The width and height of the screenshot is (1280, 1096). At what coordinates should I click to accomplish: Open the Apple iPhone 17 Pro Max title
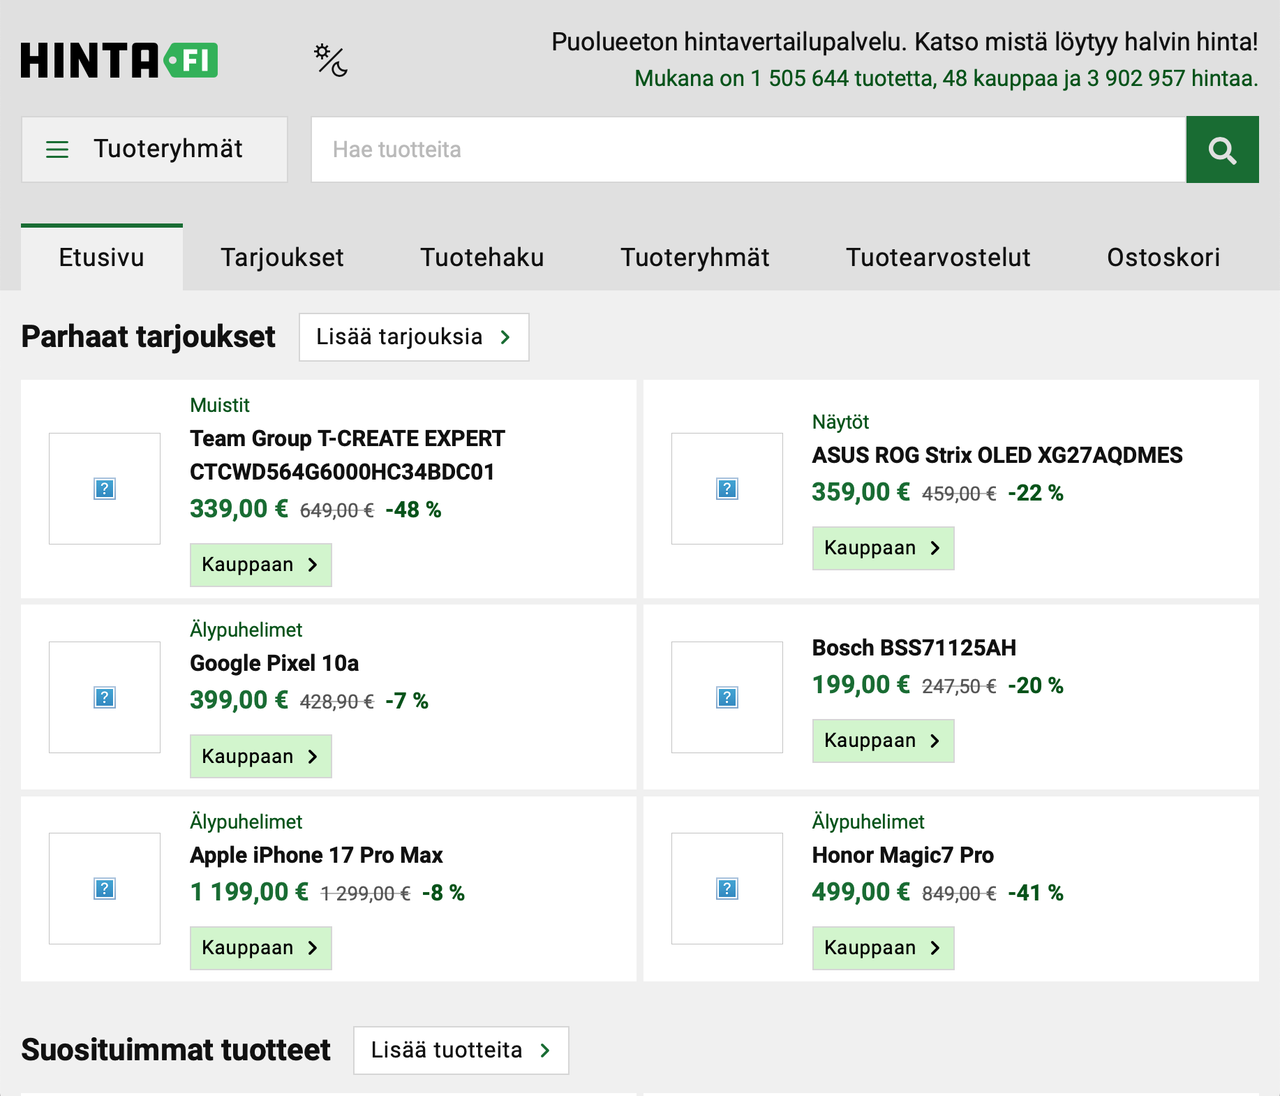tap(316, 855)
